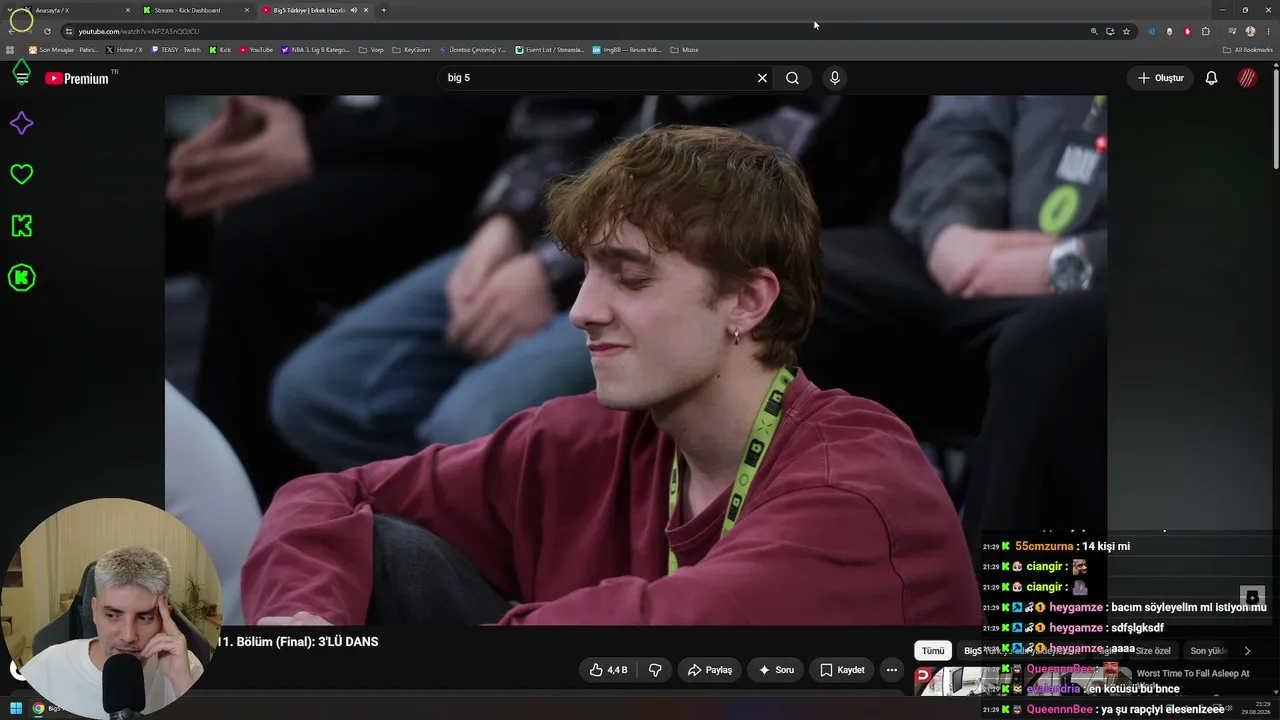
Task: Click the Oluştur create button
Action: coord(1161,78)
